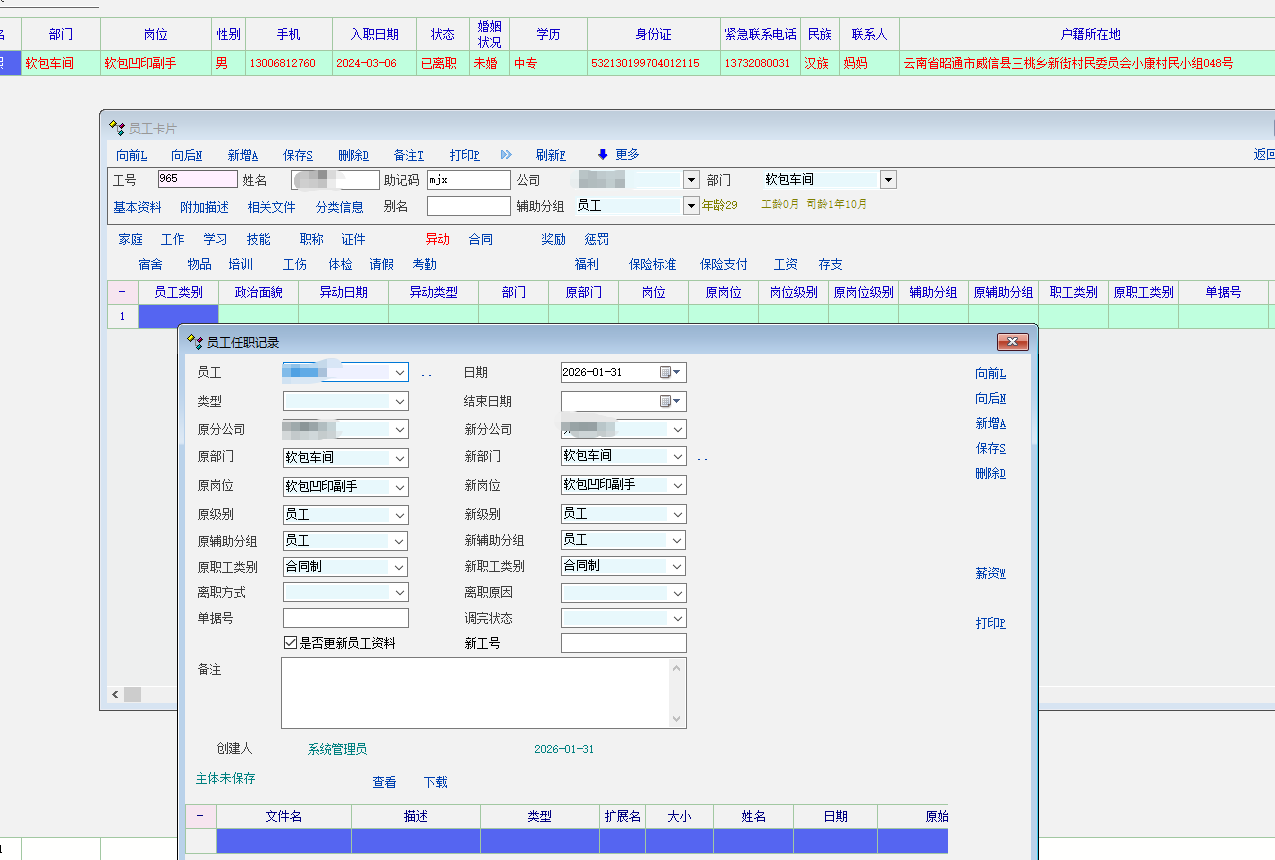Click the minus icon left of 文件名 column
The width and height of the screenshot is (1275, 860).
pos(200,816)
